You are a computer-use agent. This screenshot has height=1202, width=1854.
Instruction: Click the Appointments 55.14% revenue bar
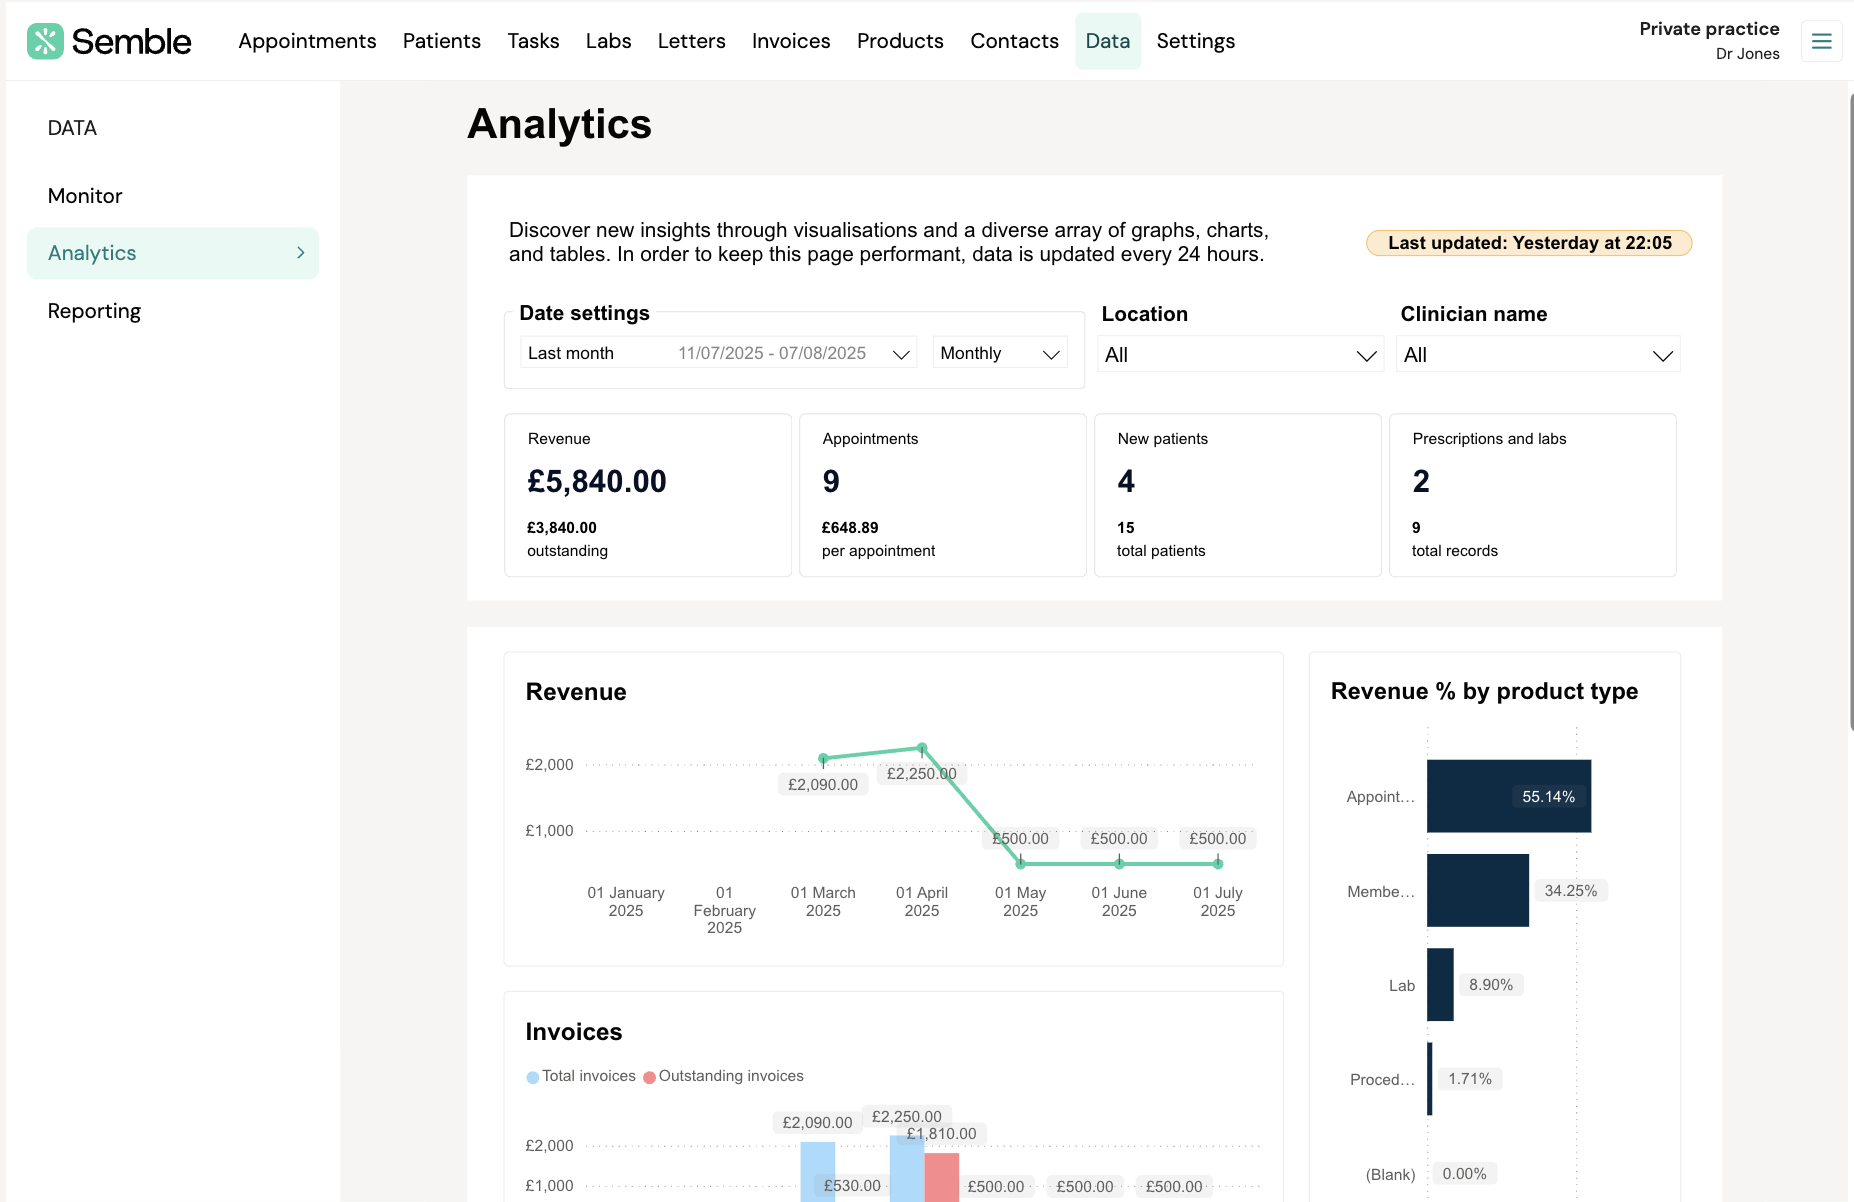[1507, 796]
